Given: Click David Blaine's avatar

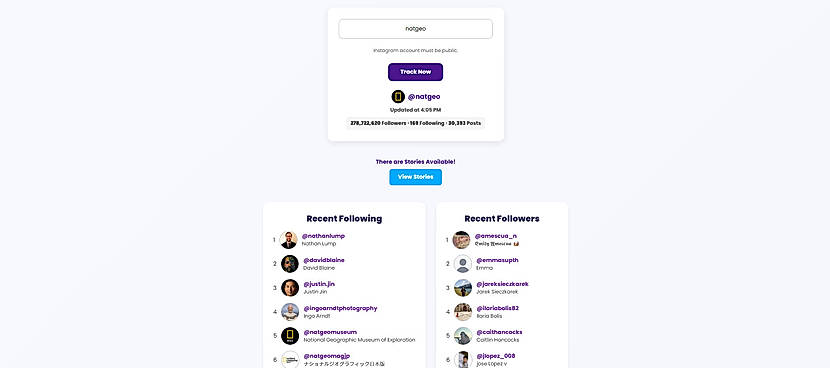Looking at the screenshot, I should (x=290, y=264).
